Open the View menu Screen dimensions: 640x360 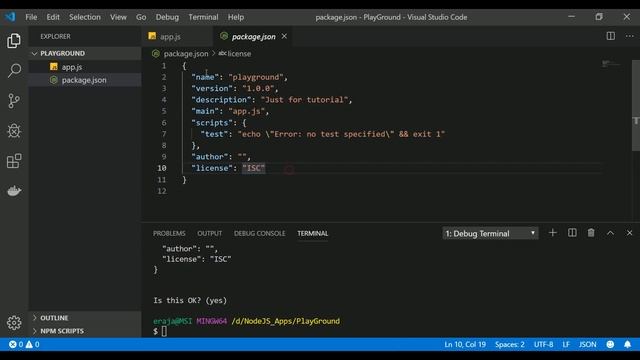[118, 17]
